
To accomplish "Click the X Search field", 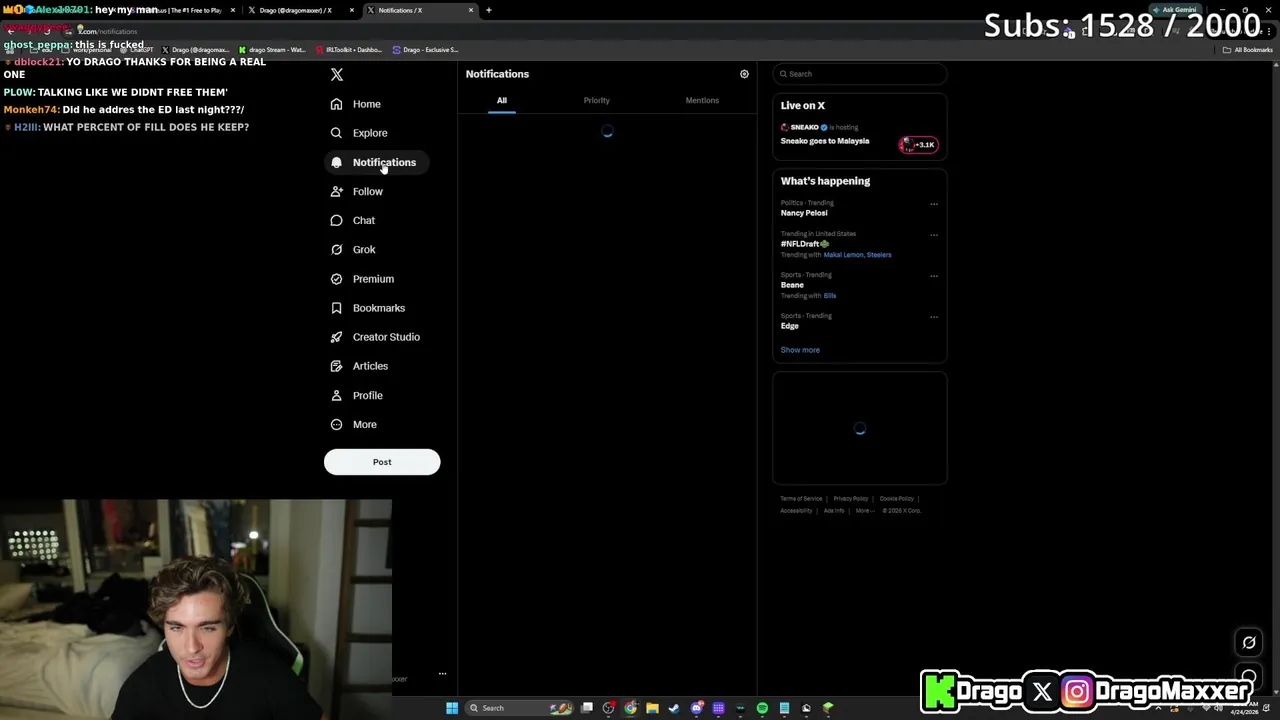I will (x=860, y=74).
